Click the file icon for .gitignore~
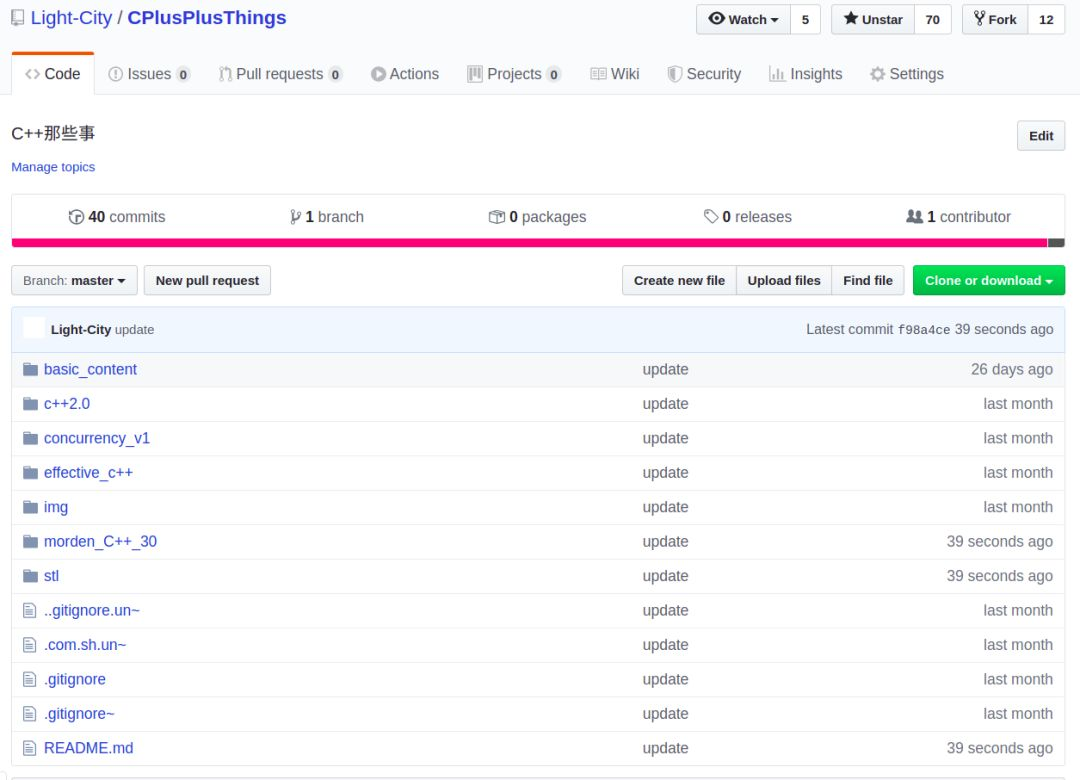This screenshot has height=780, width=1080. point(30,714)
